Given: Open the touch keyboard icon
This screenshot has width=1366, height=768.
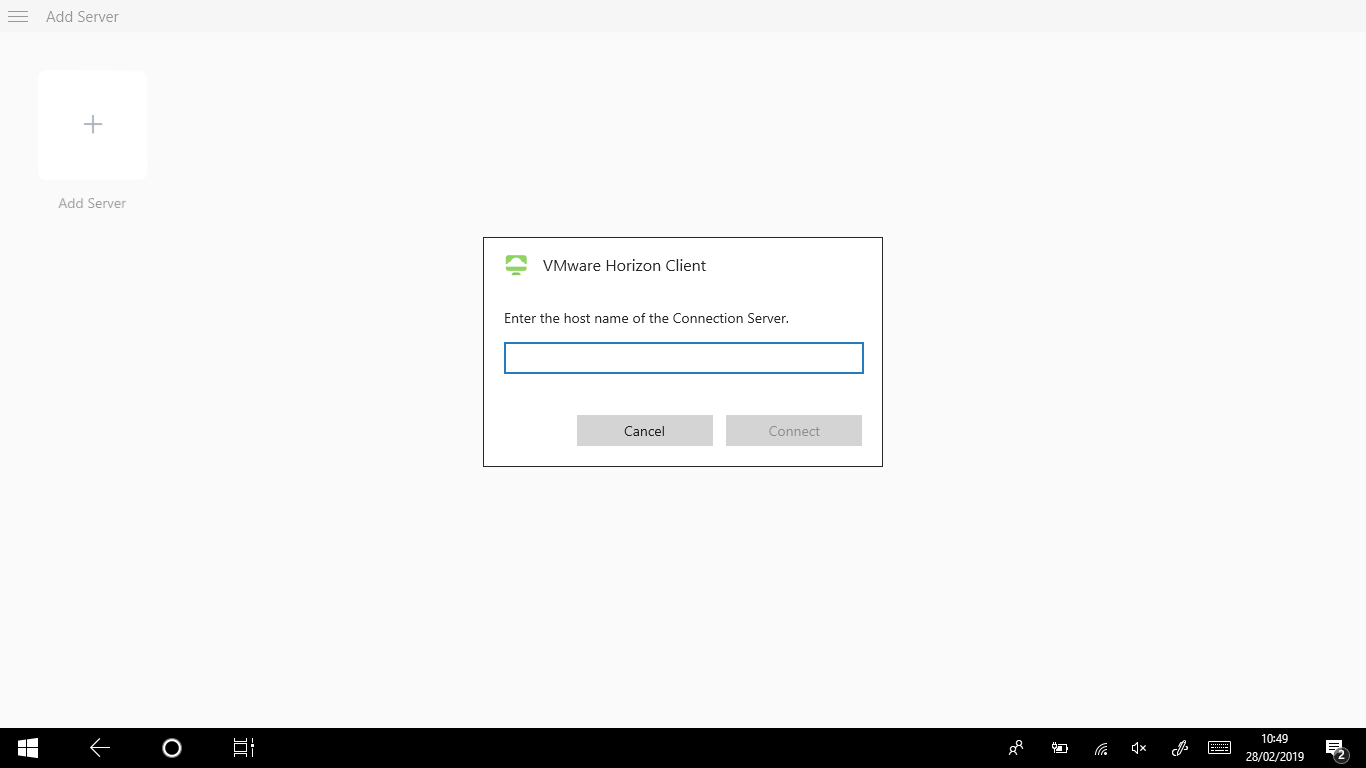Looking at the screenshot, I should pyautogui.click(x=1219, y=747).
